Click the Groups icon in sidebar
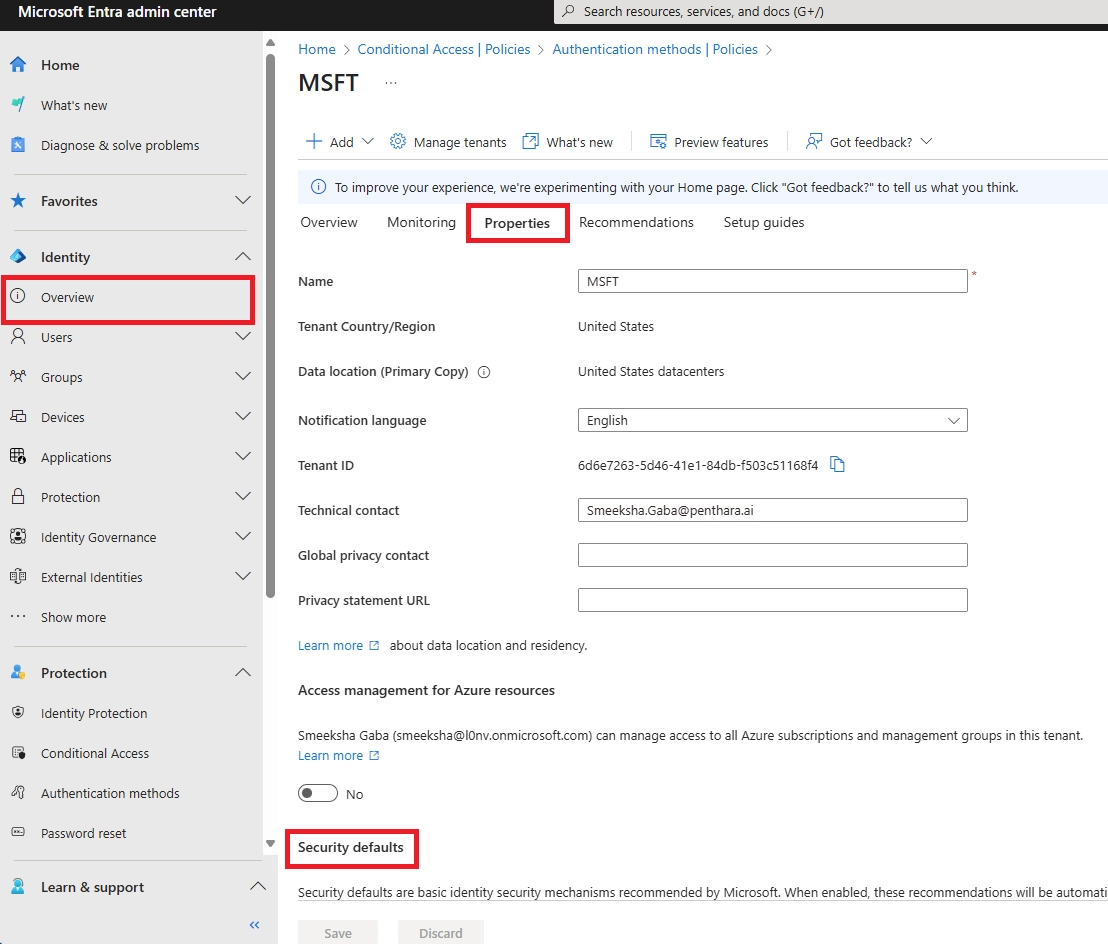Screen dimensions: 1108x944 [x=18, y=377]
